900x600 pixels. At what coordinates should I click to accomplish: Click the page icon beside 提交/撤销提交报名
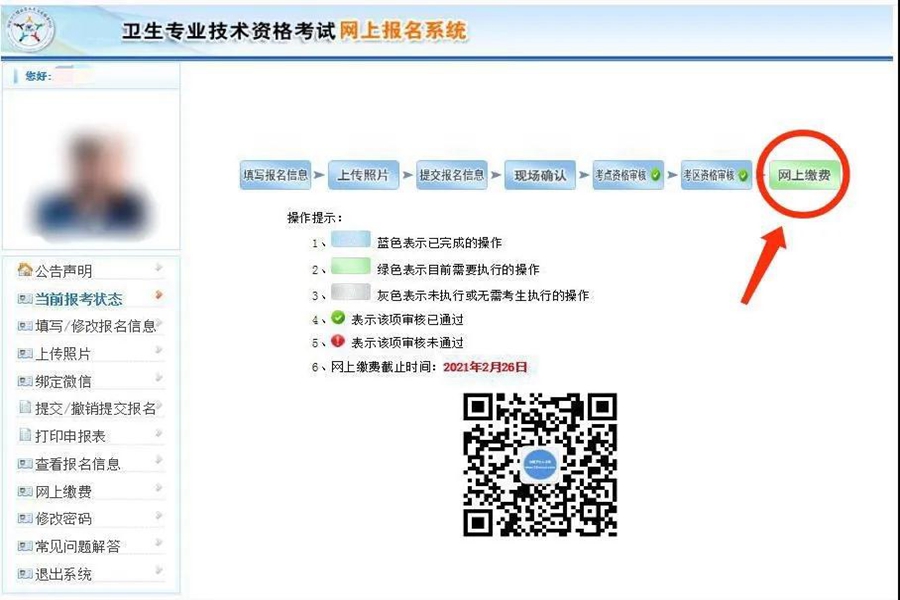coord(26,408)
